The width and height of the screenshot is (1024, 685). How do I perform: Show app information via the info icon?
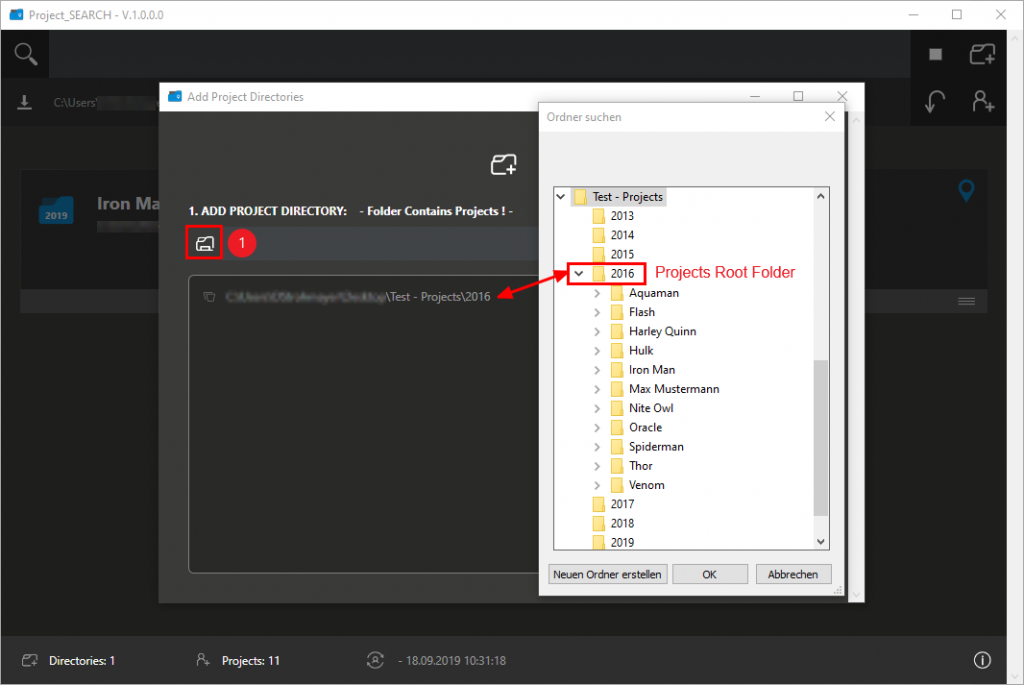point(982,660)
